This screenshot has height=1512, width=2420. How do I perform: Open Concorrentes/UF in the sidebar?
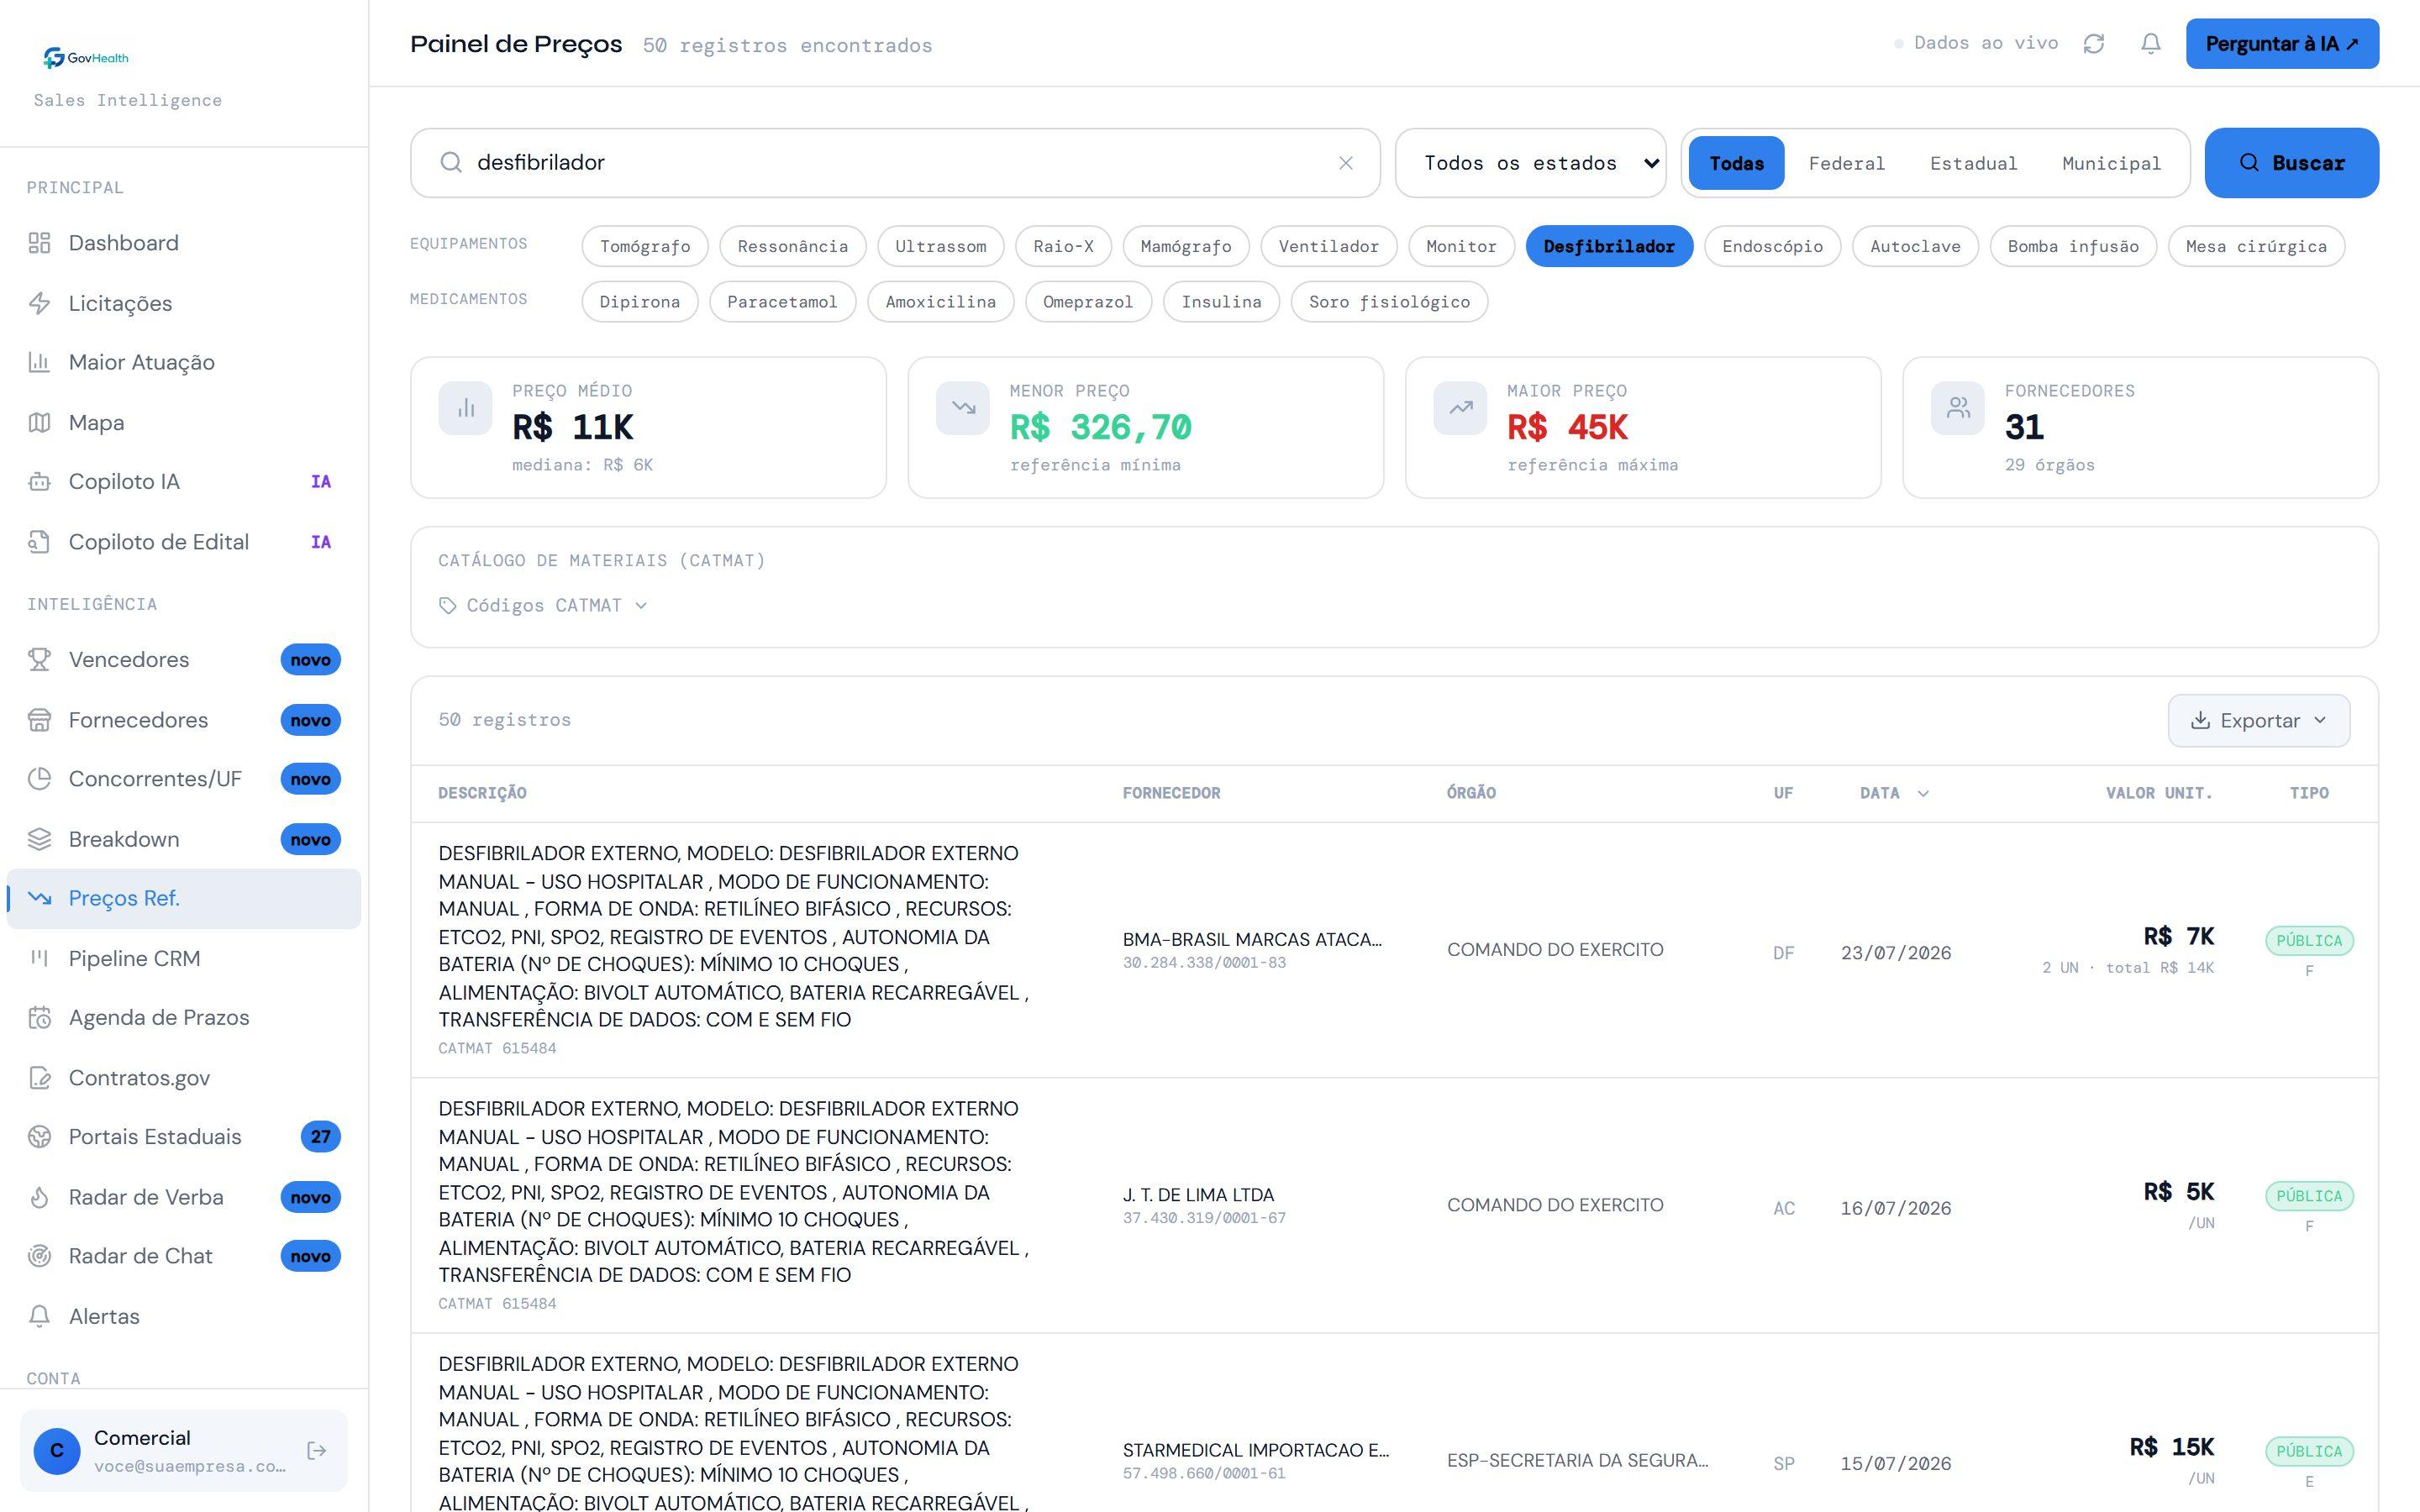[x=184, y=779]
